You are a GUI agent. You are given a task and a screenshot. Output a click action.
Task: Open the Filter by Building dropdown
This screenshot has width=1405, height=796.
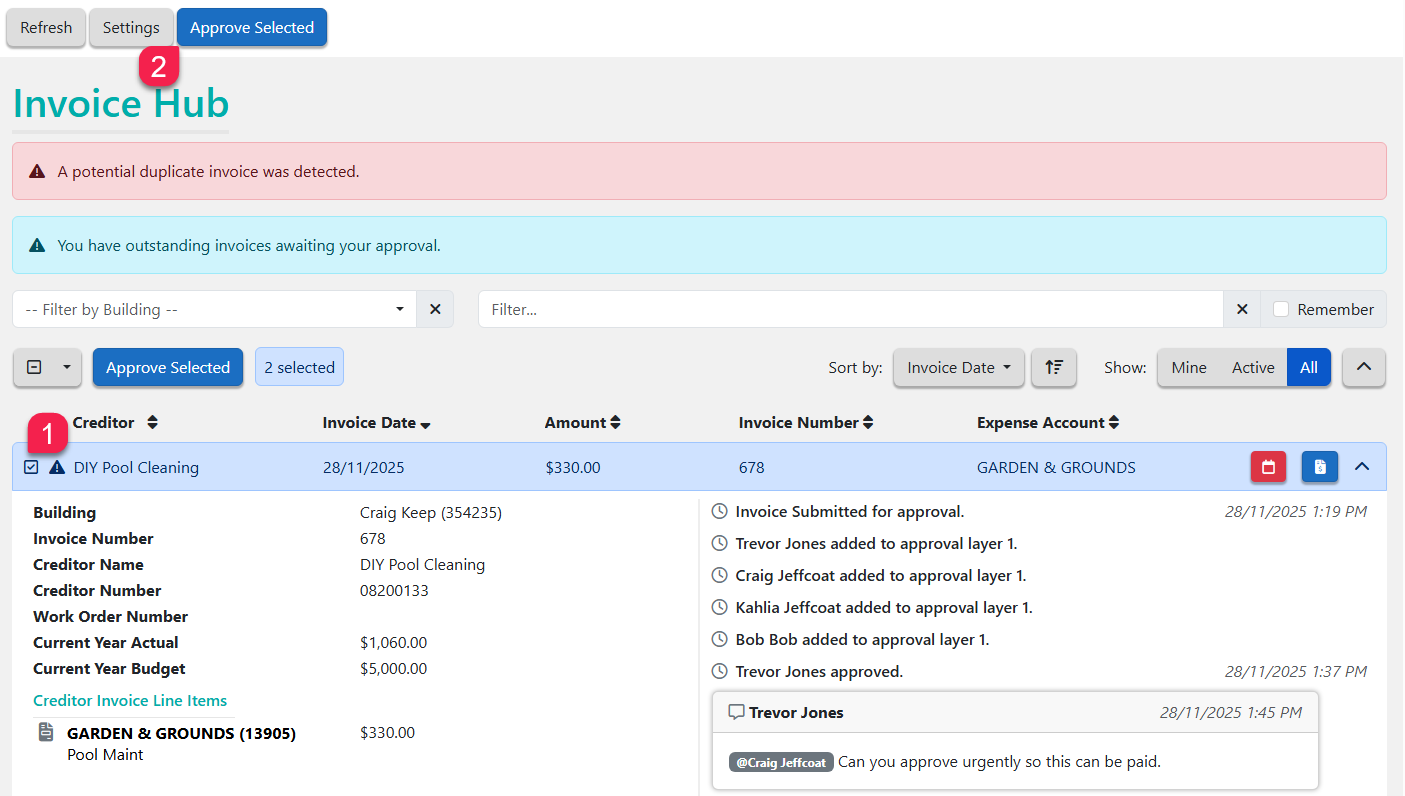(215, 310)
